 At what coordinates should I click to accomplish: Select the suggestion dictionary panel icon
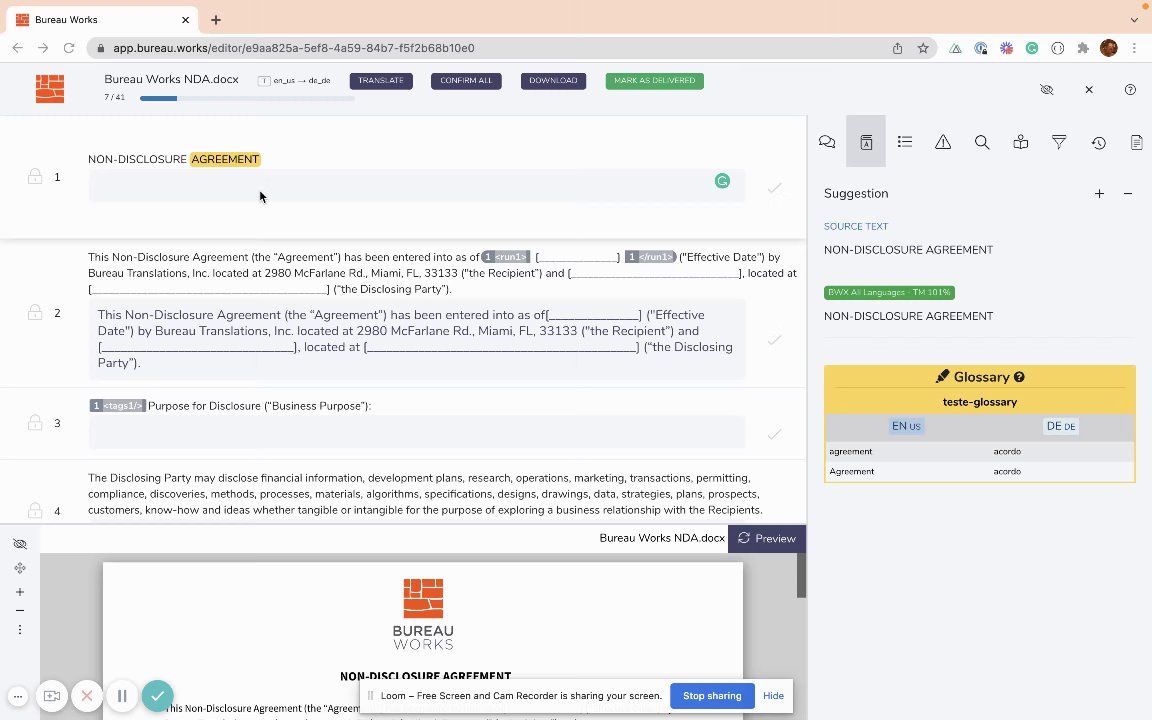[866, 142]
